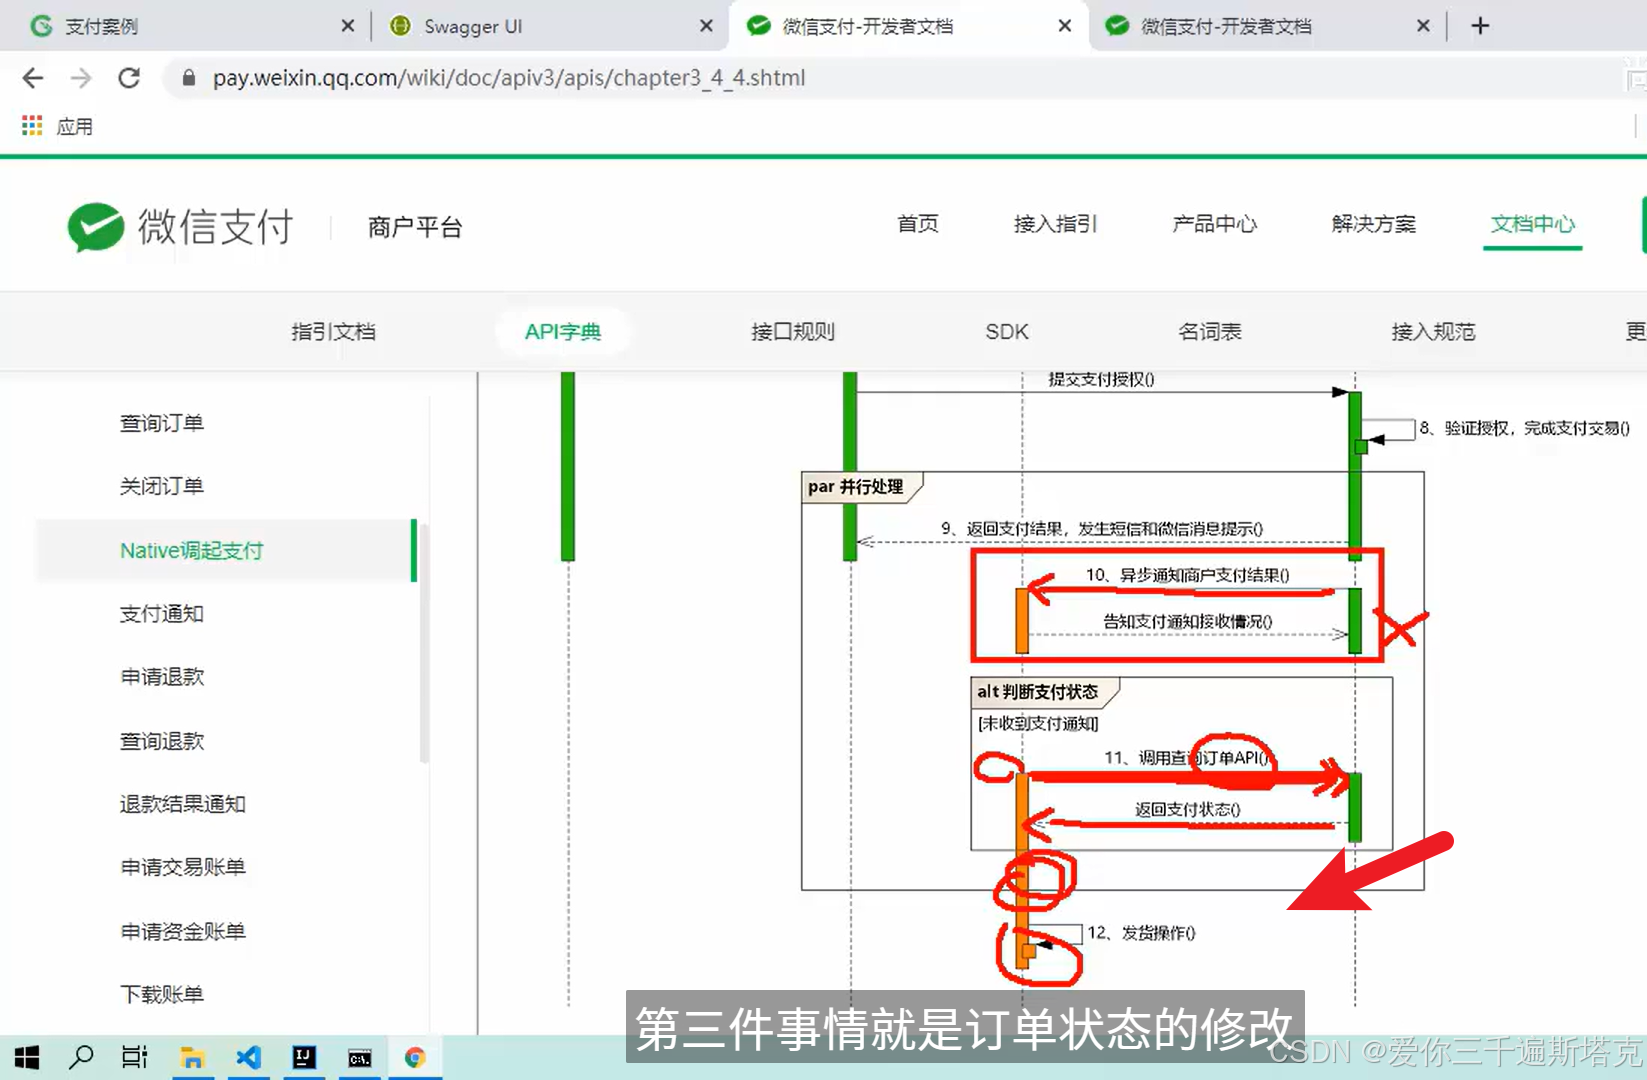This screenshot has width=1647, height=1080.
Task: Open 申请资金账单 in the sidebar
Action: (x=182, y=931)
